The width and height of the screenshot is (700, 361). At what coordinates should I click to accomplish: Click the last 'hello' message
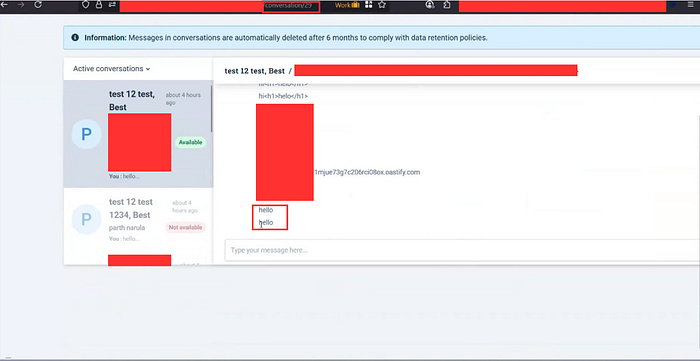point(266,222)
